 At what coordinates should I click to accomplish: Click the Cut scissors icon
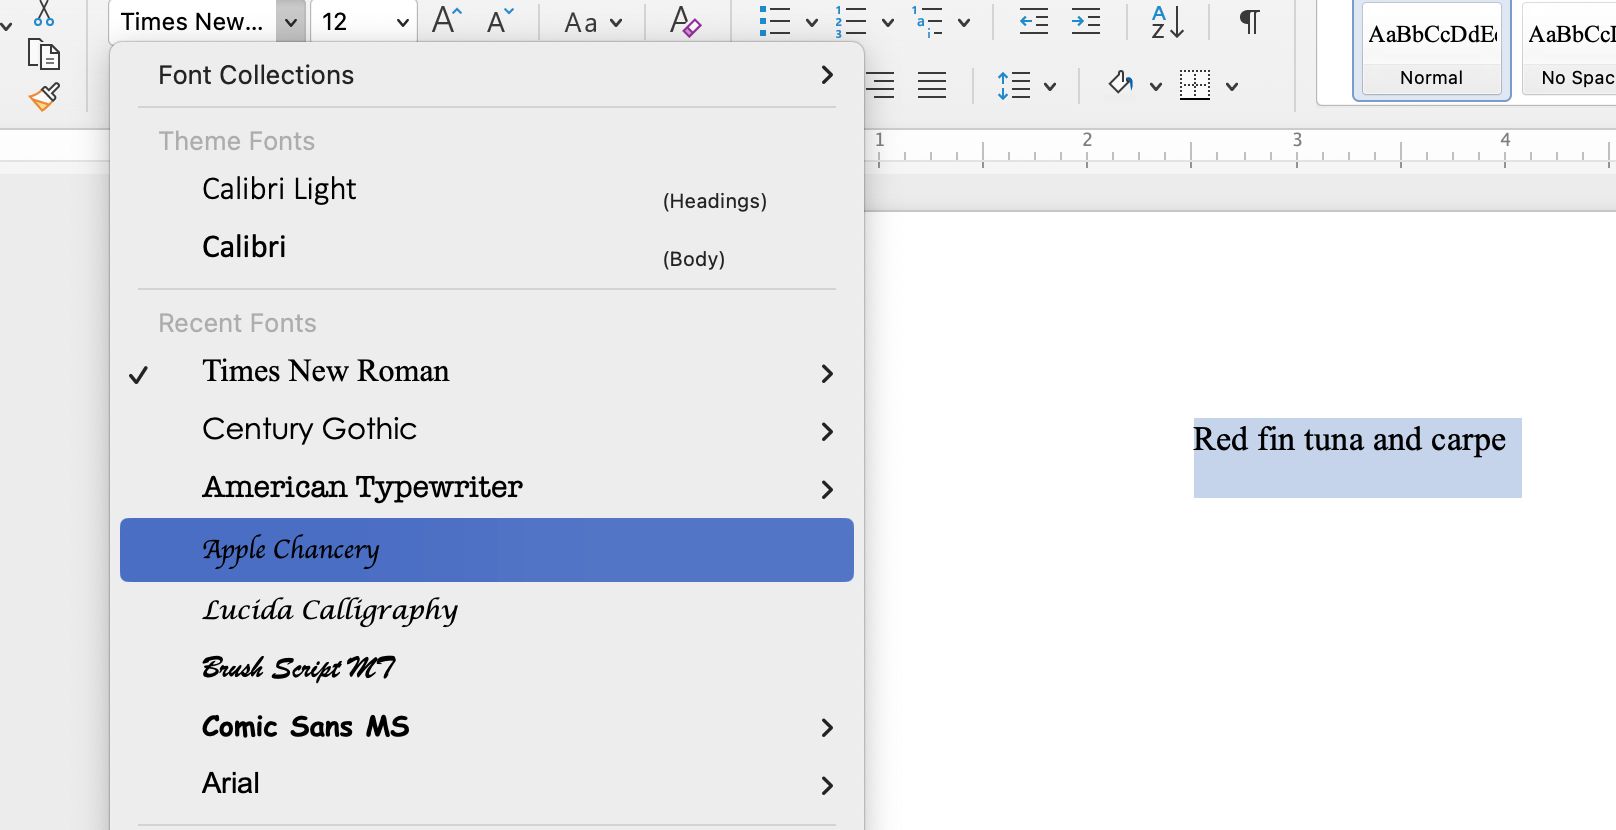44,14
